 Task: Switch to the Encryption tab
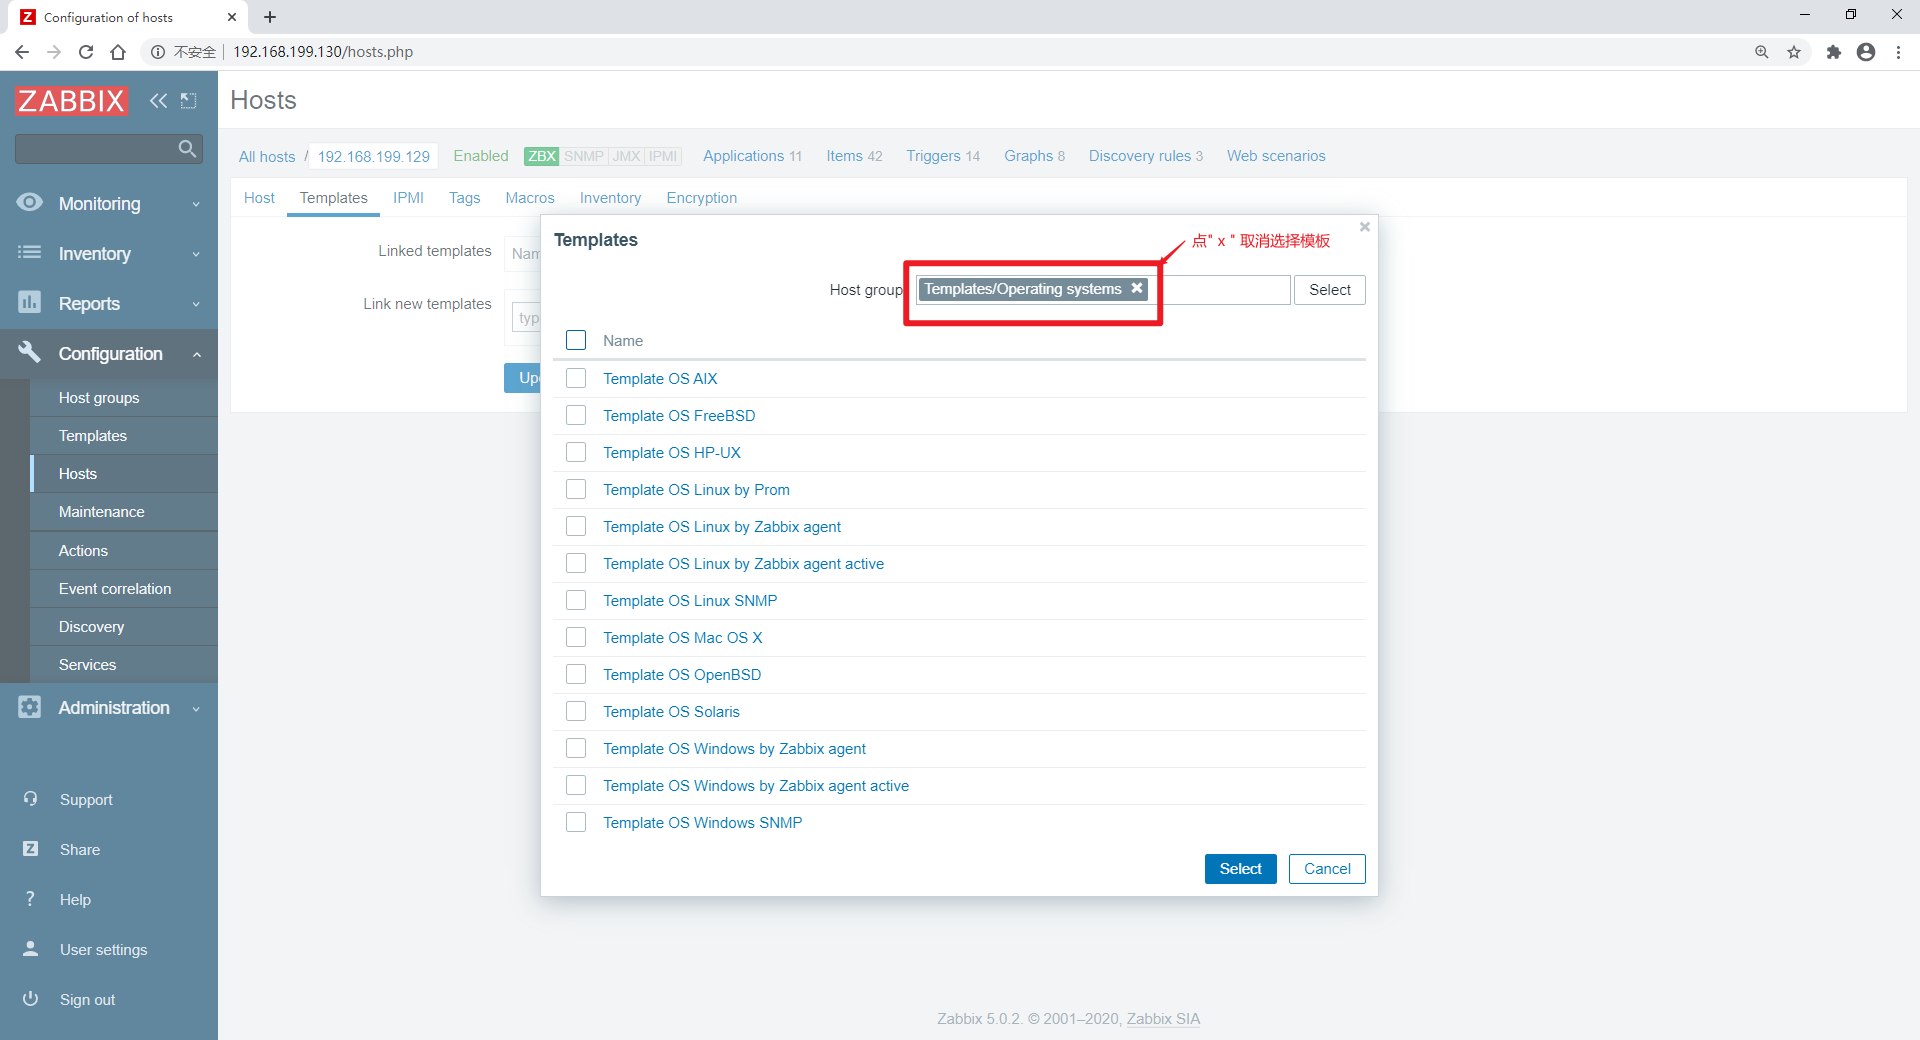702,198
